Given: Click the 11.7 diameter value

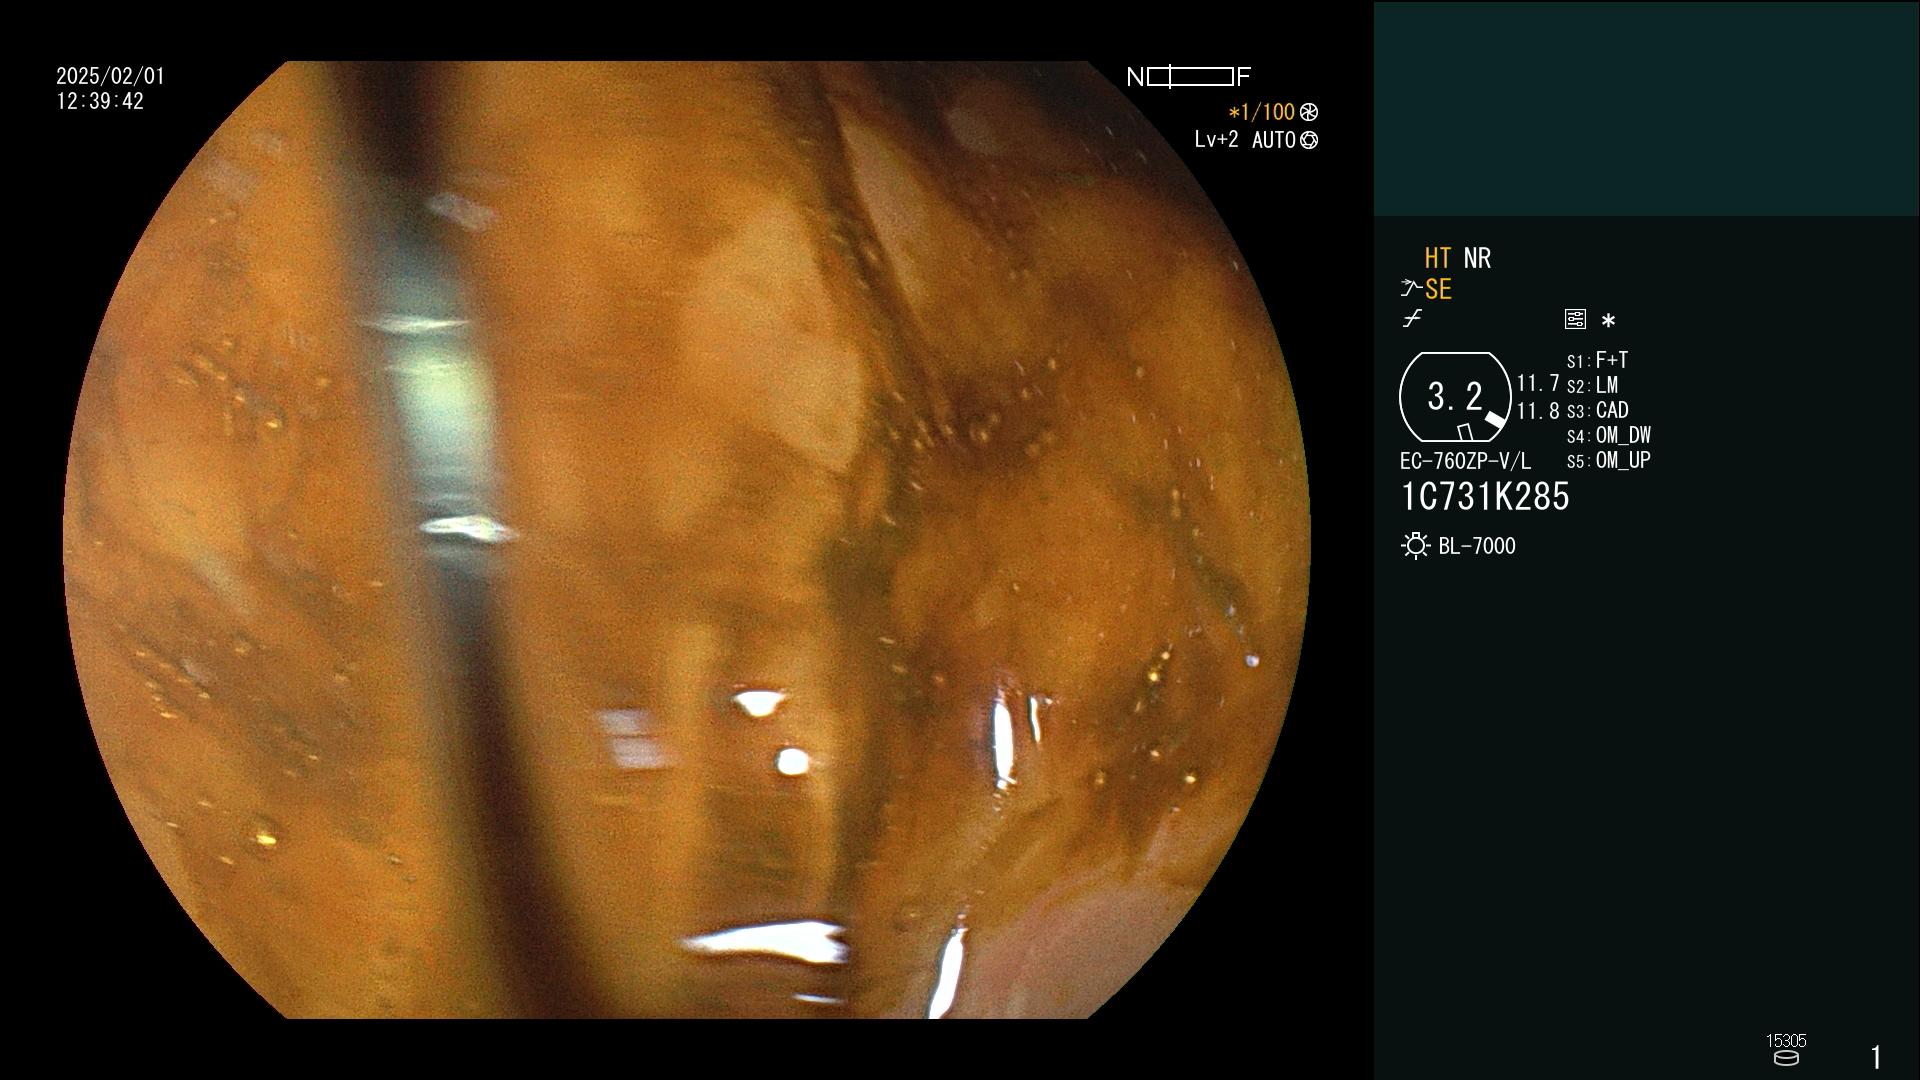Looking at the screenshot, I should (1538, 383).
